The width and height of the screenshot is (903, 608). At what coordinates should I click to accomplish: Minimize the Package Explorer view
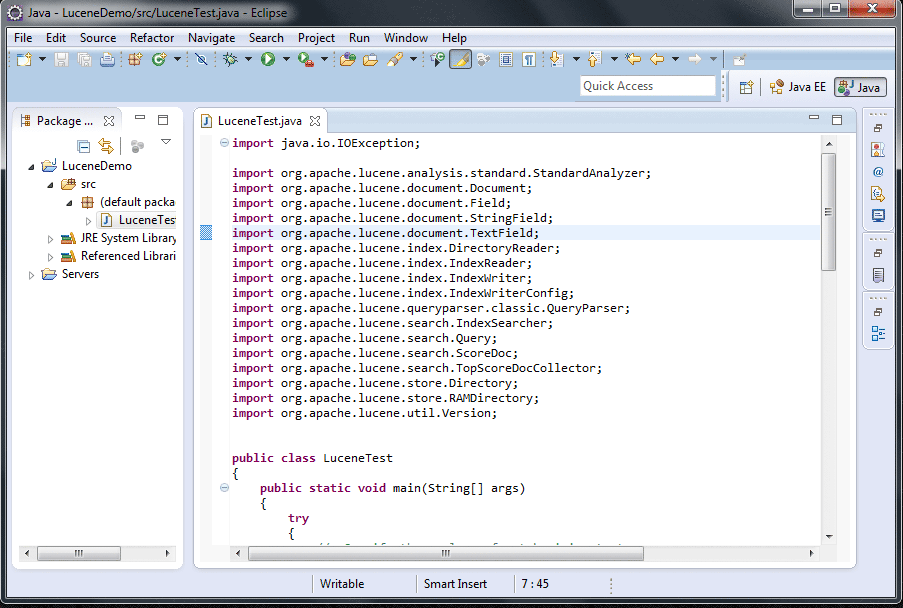coord(140,117)
